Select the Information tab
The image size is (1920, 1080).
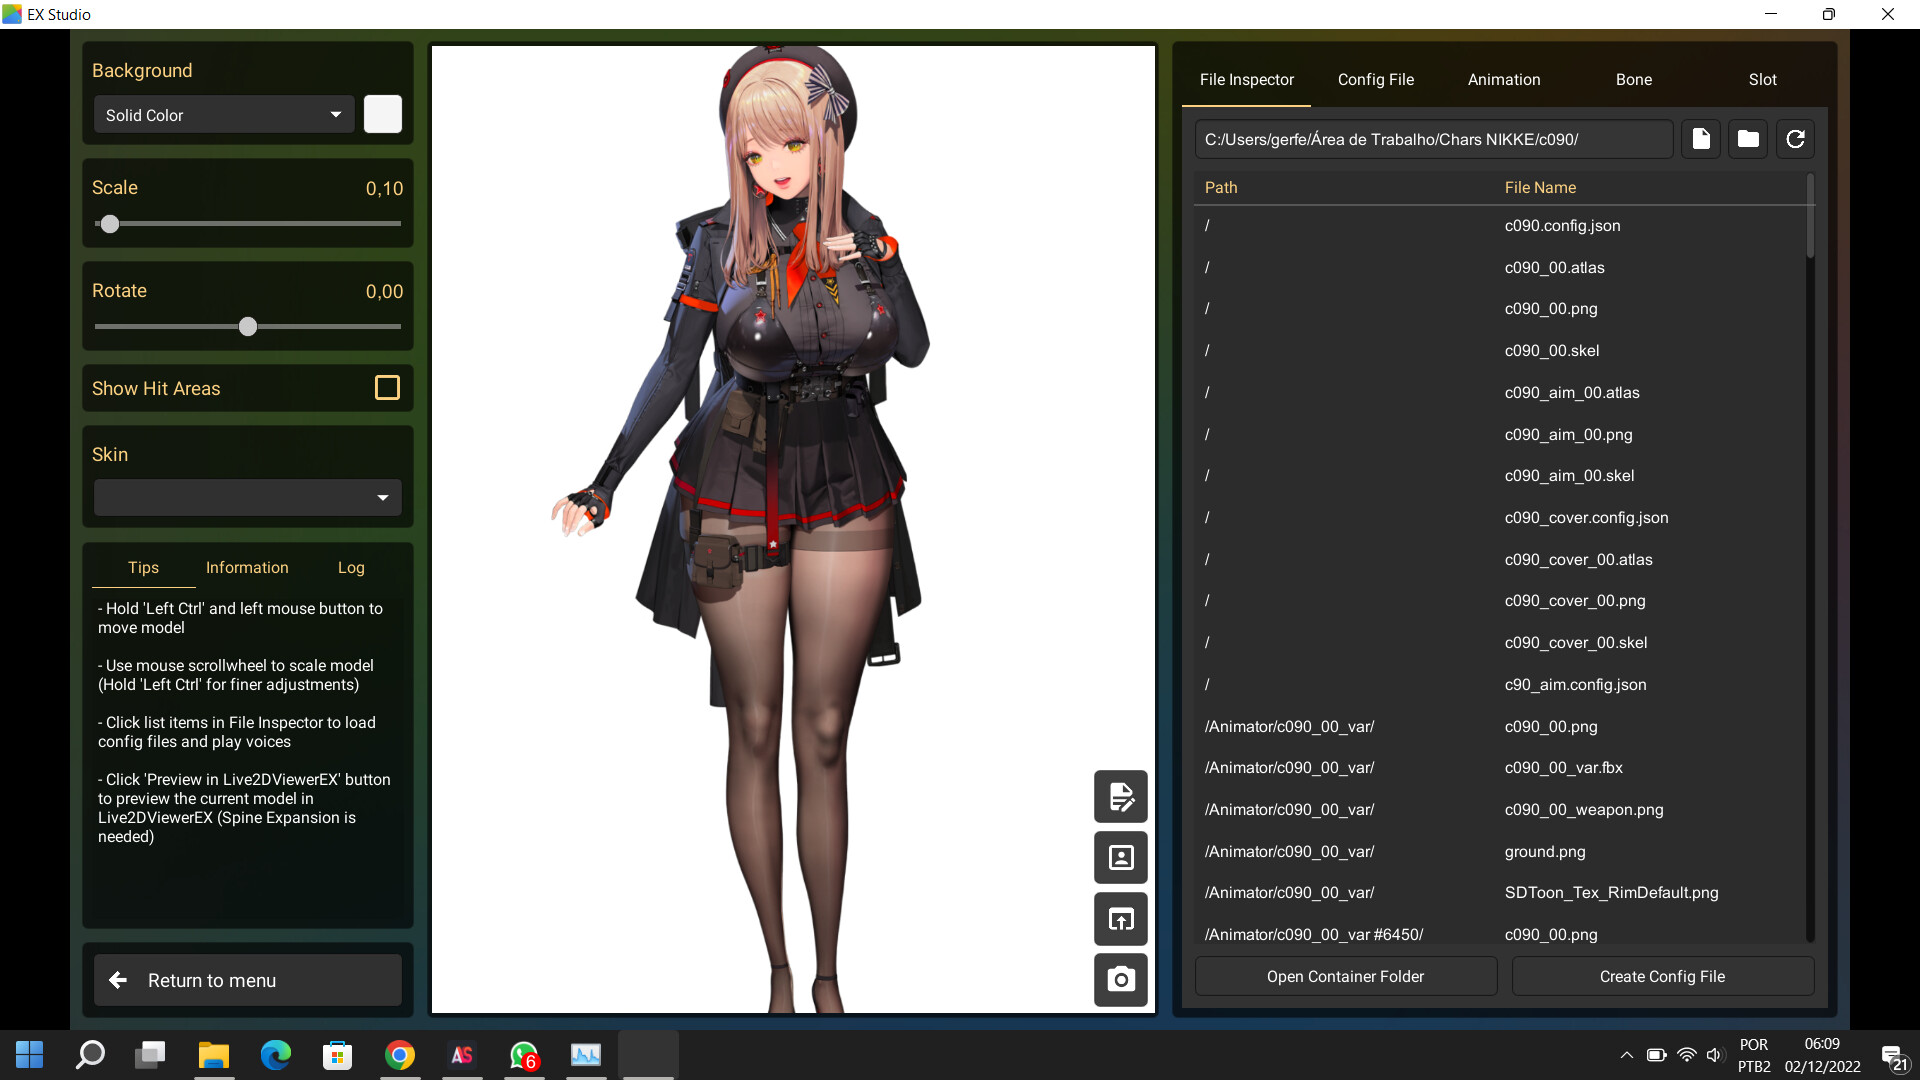(x=247, y=567)
